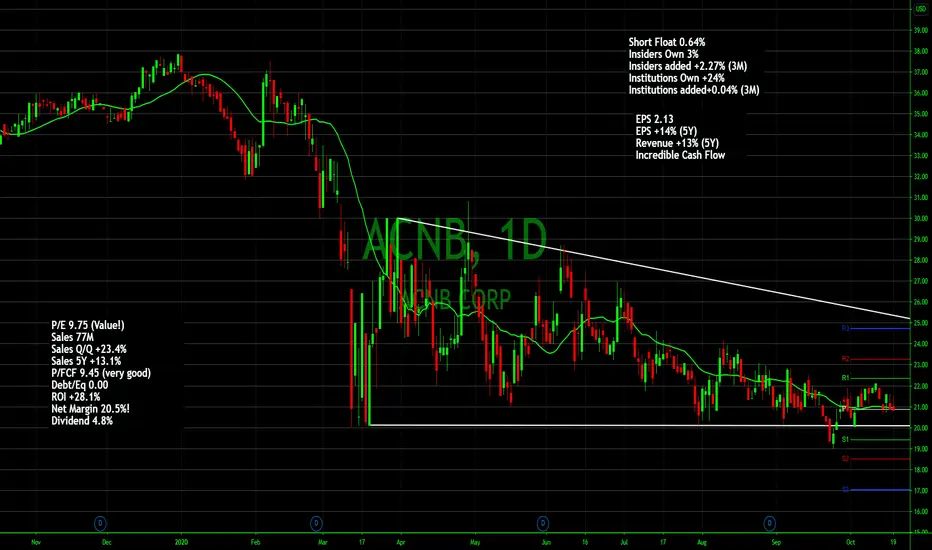Select the R2 pivot level label

click(x=845, y=359)
